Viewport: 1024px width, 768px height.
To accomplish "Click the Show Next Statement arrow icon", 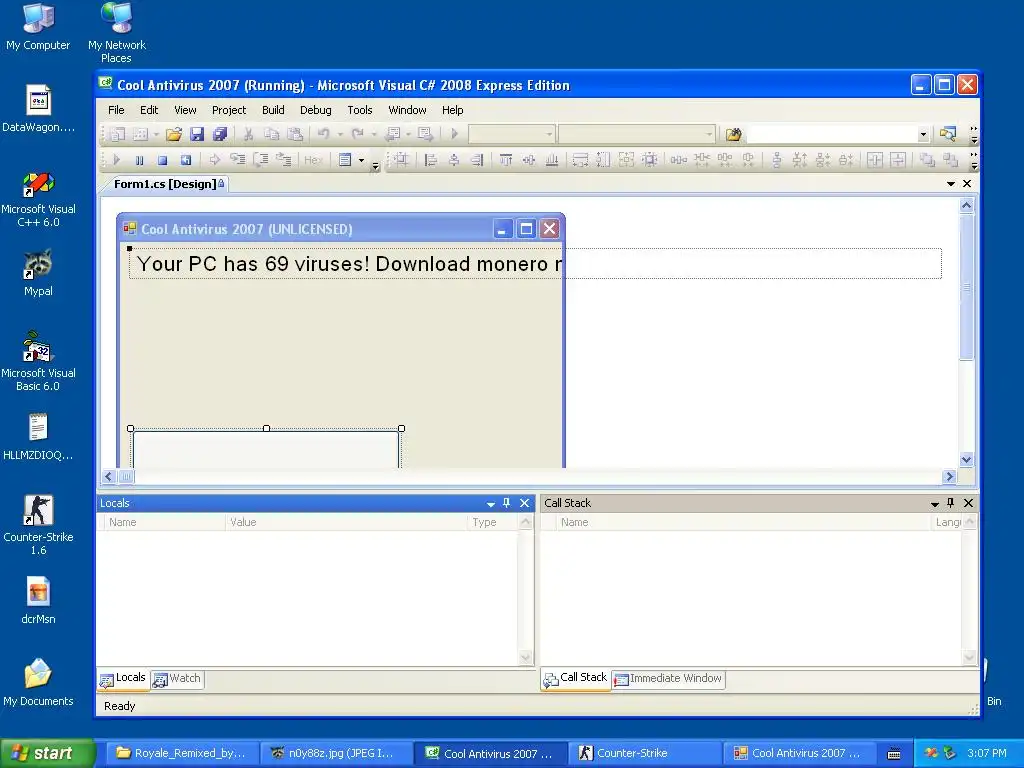I will pos(214,159).
